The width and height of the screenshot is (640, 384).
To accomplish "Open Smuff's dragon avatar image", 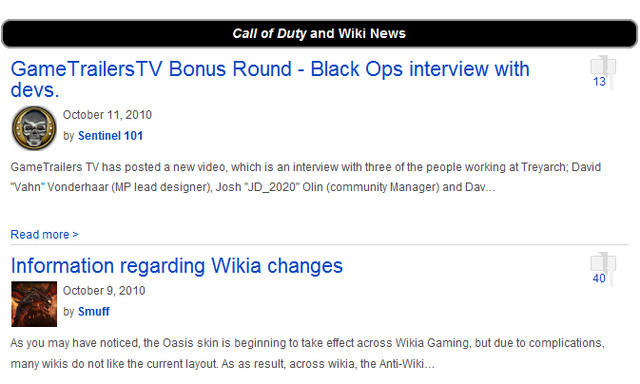I will 34,304.
